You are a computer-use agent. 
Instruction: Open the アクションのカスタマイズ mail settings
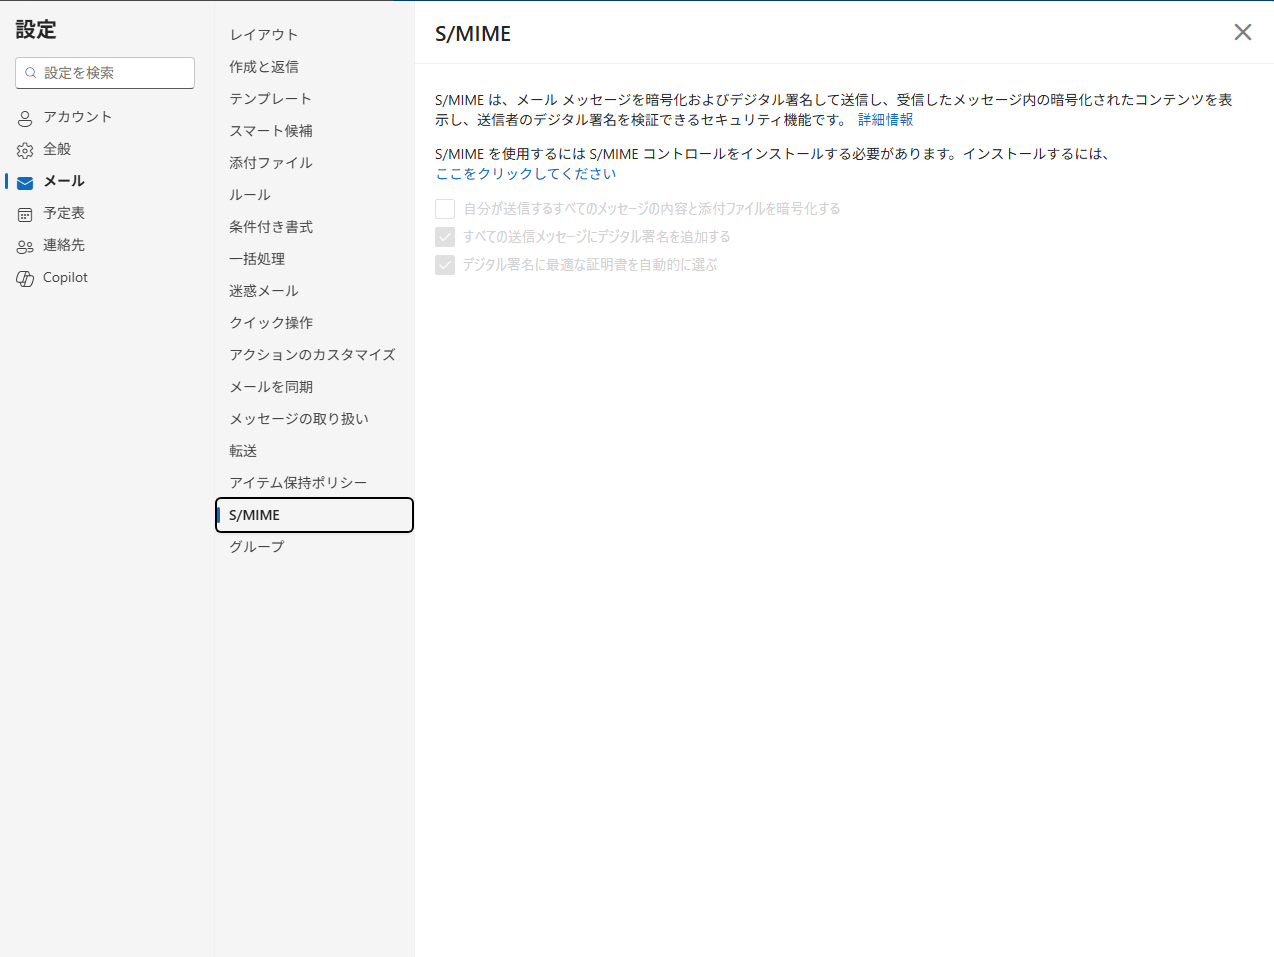314,355
